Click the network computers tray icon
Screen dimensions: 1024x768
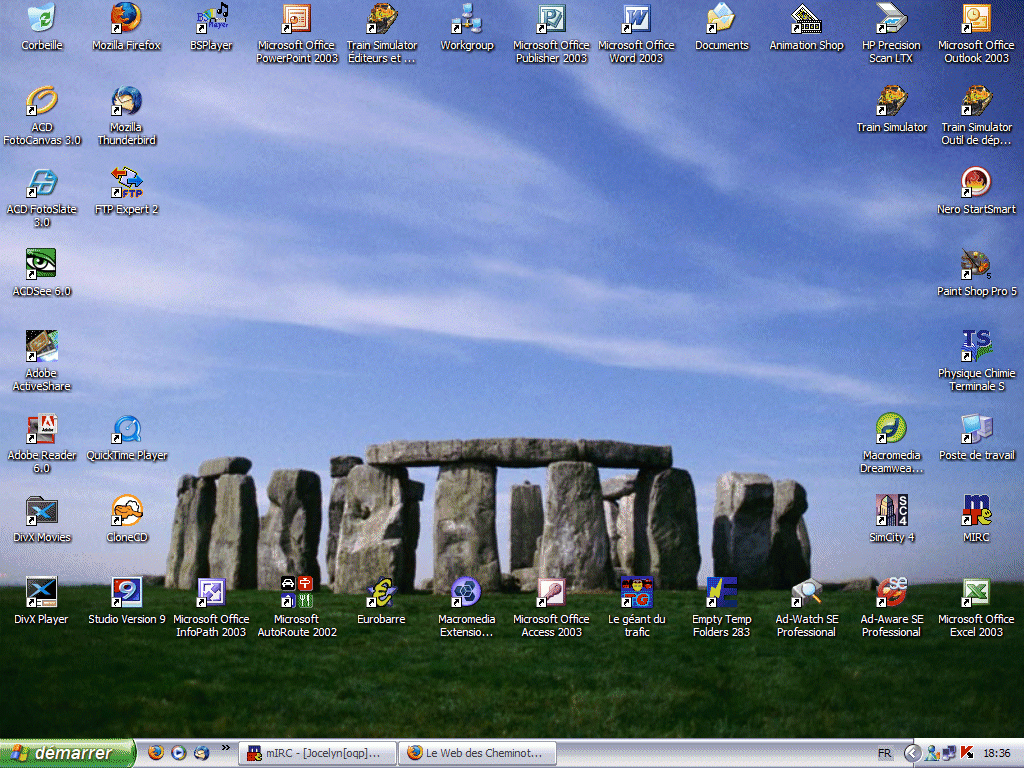click(x=949, y=754)
